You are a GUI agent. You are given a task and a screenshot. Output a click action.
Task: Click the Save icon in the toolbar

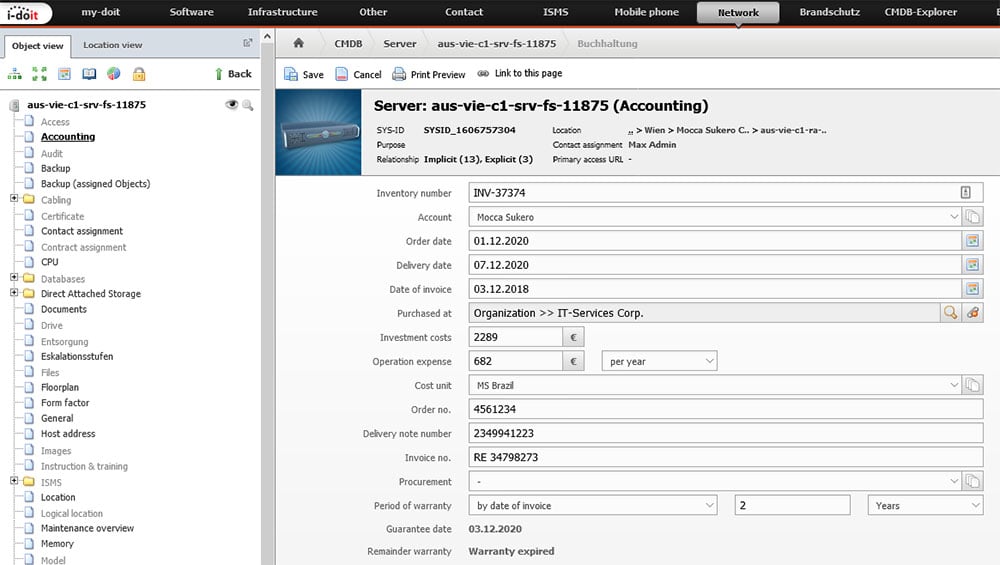coord(291,74)
